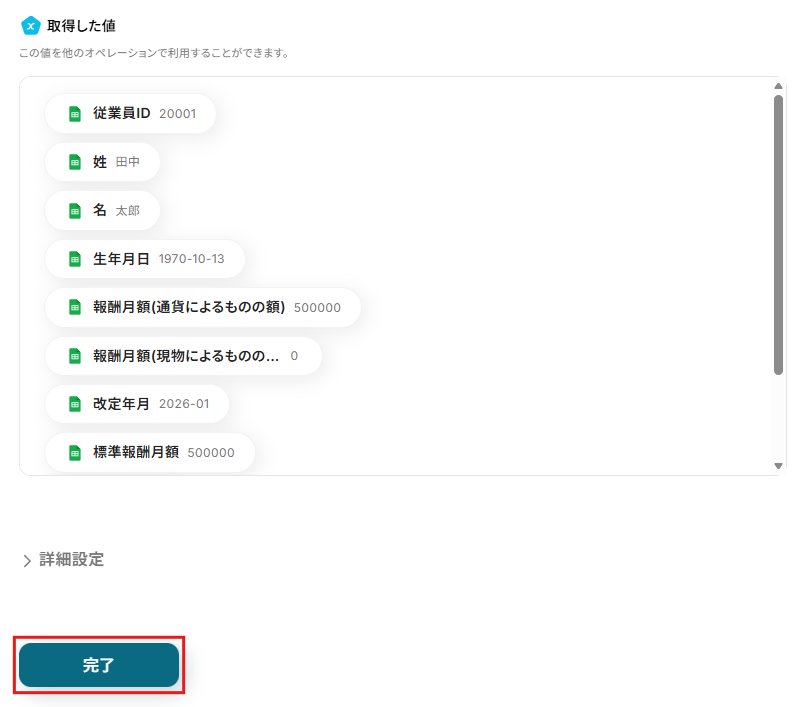Click sheet icon beside 報酬月額(通貨によるものの額)

click(x=74, y=307)
